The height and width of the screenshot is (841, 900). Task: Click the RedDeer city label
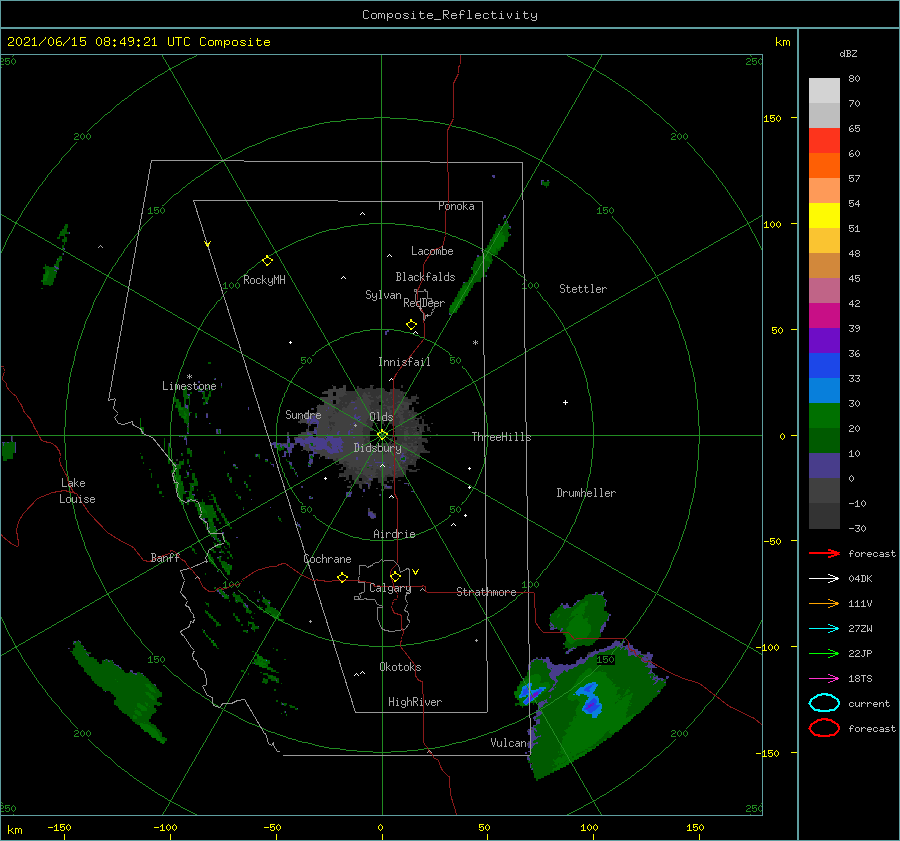(424, 303)
